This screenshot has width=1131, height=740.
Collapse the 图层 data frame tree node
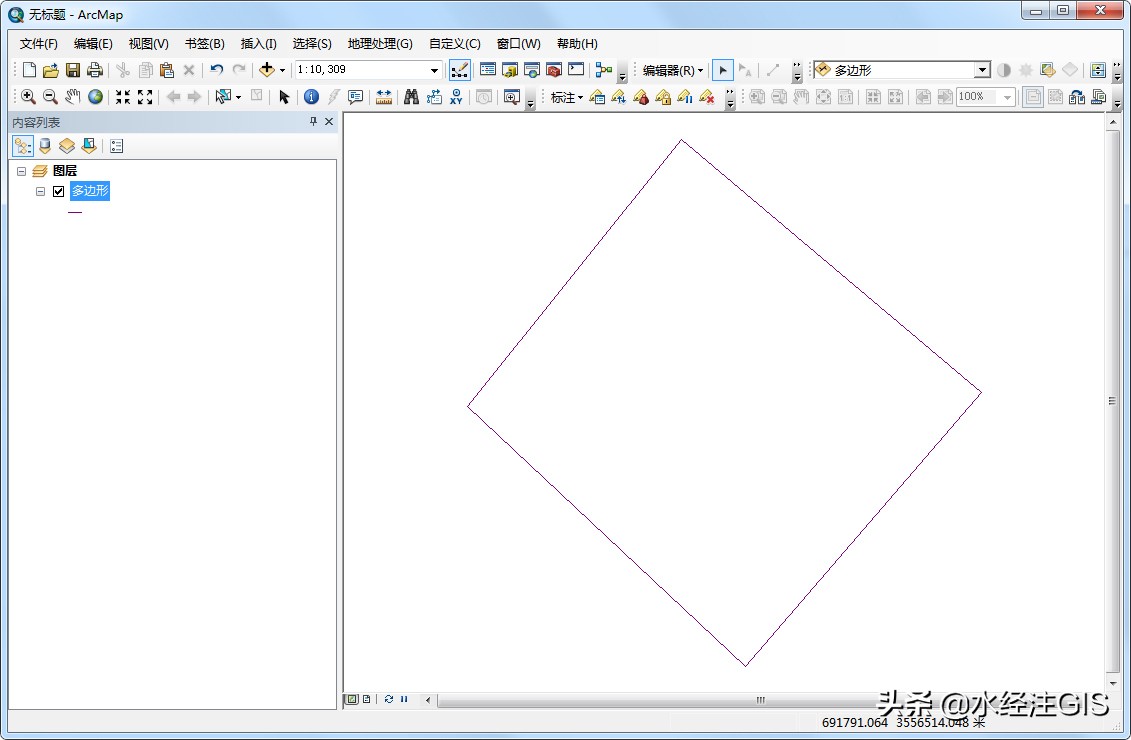coord(22,171)
